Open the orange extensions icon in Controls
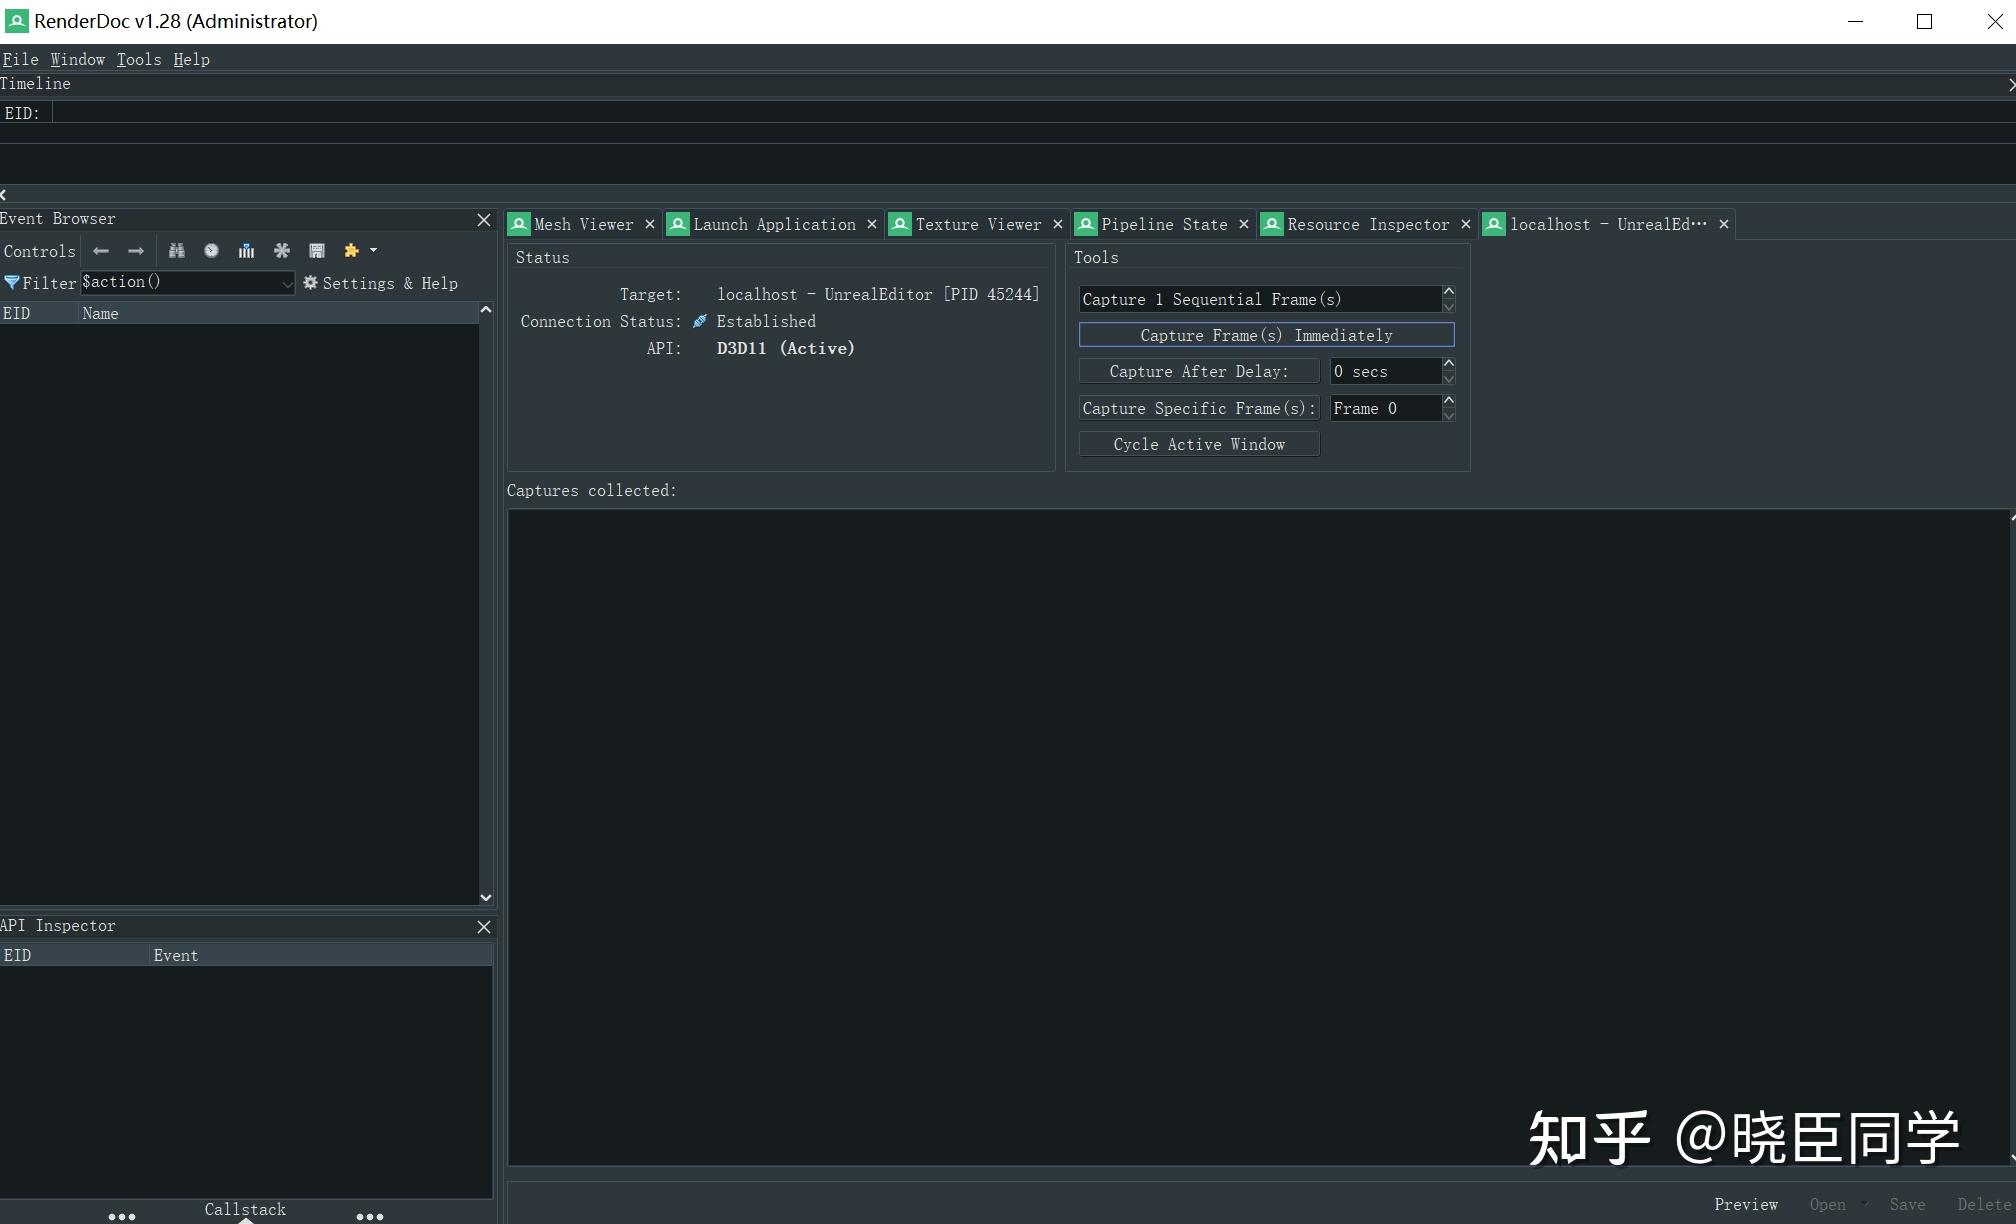2016x1224 pixels. [352, 251]
